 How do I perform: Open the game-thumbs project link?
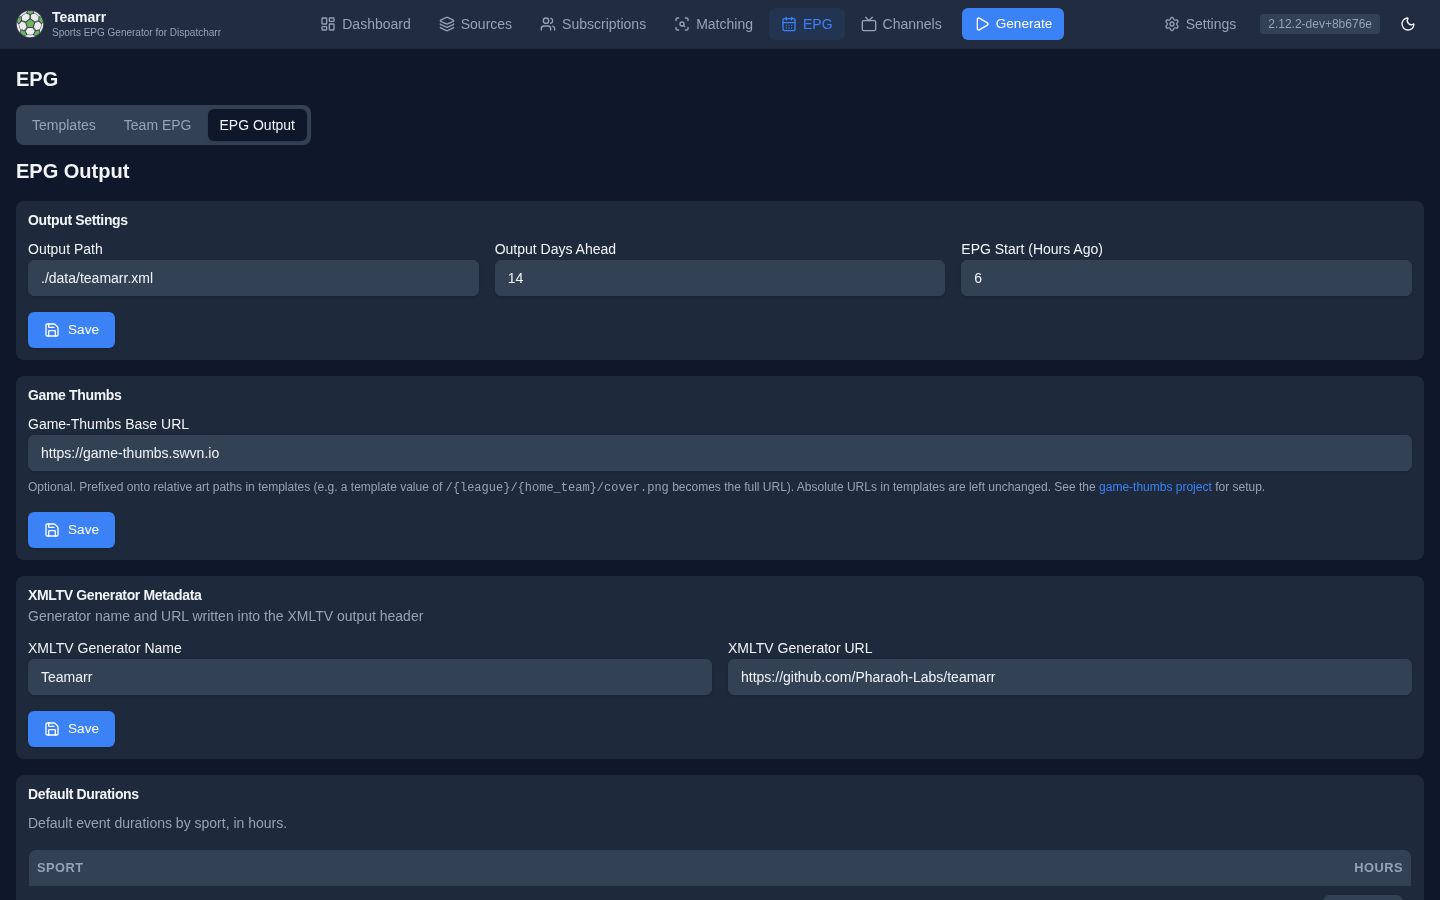click(x=1155, y=487)
